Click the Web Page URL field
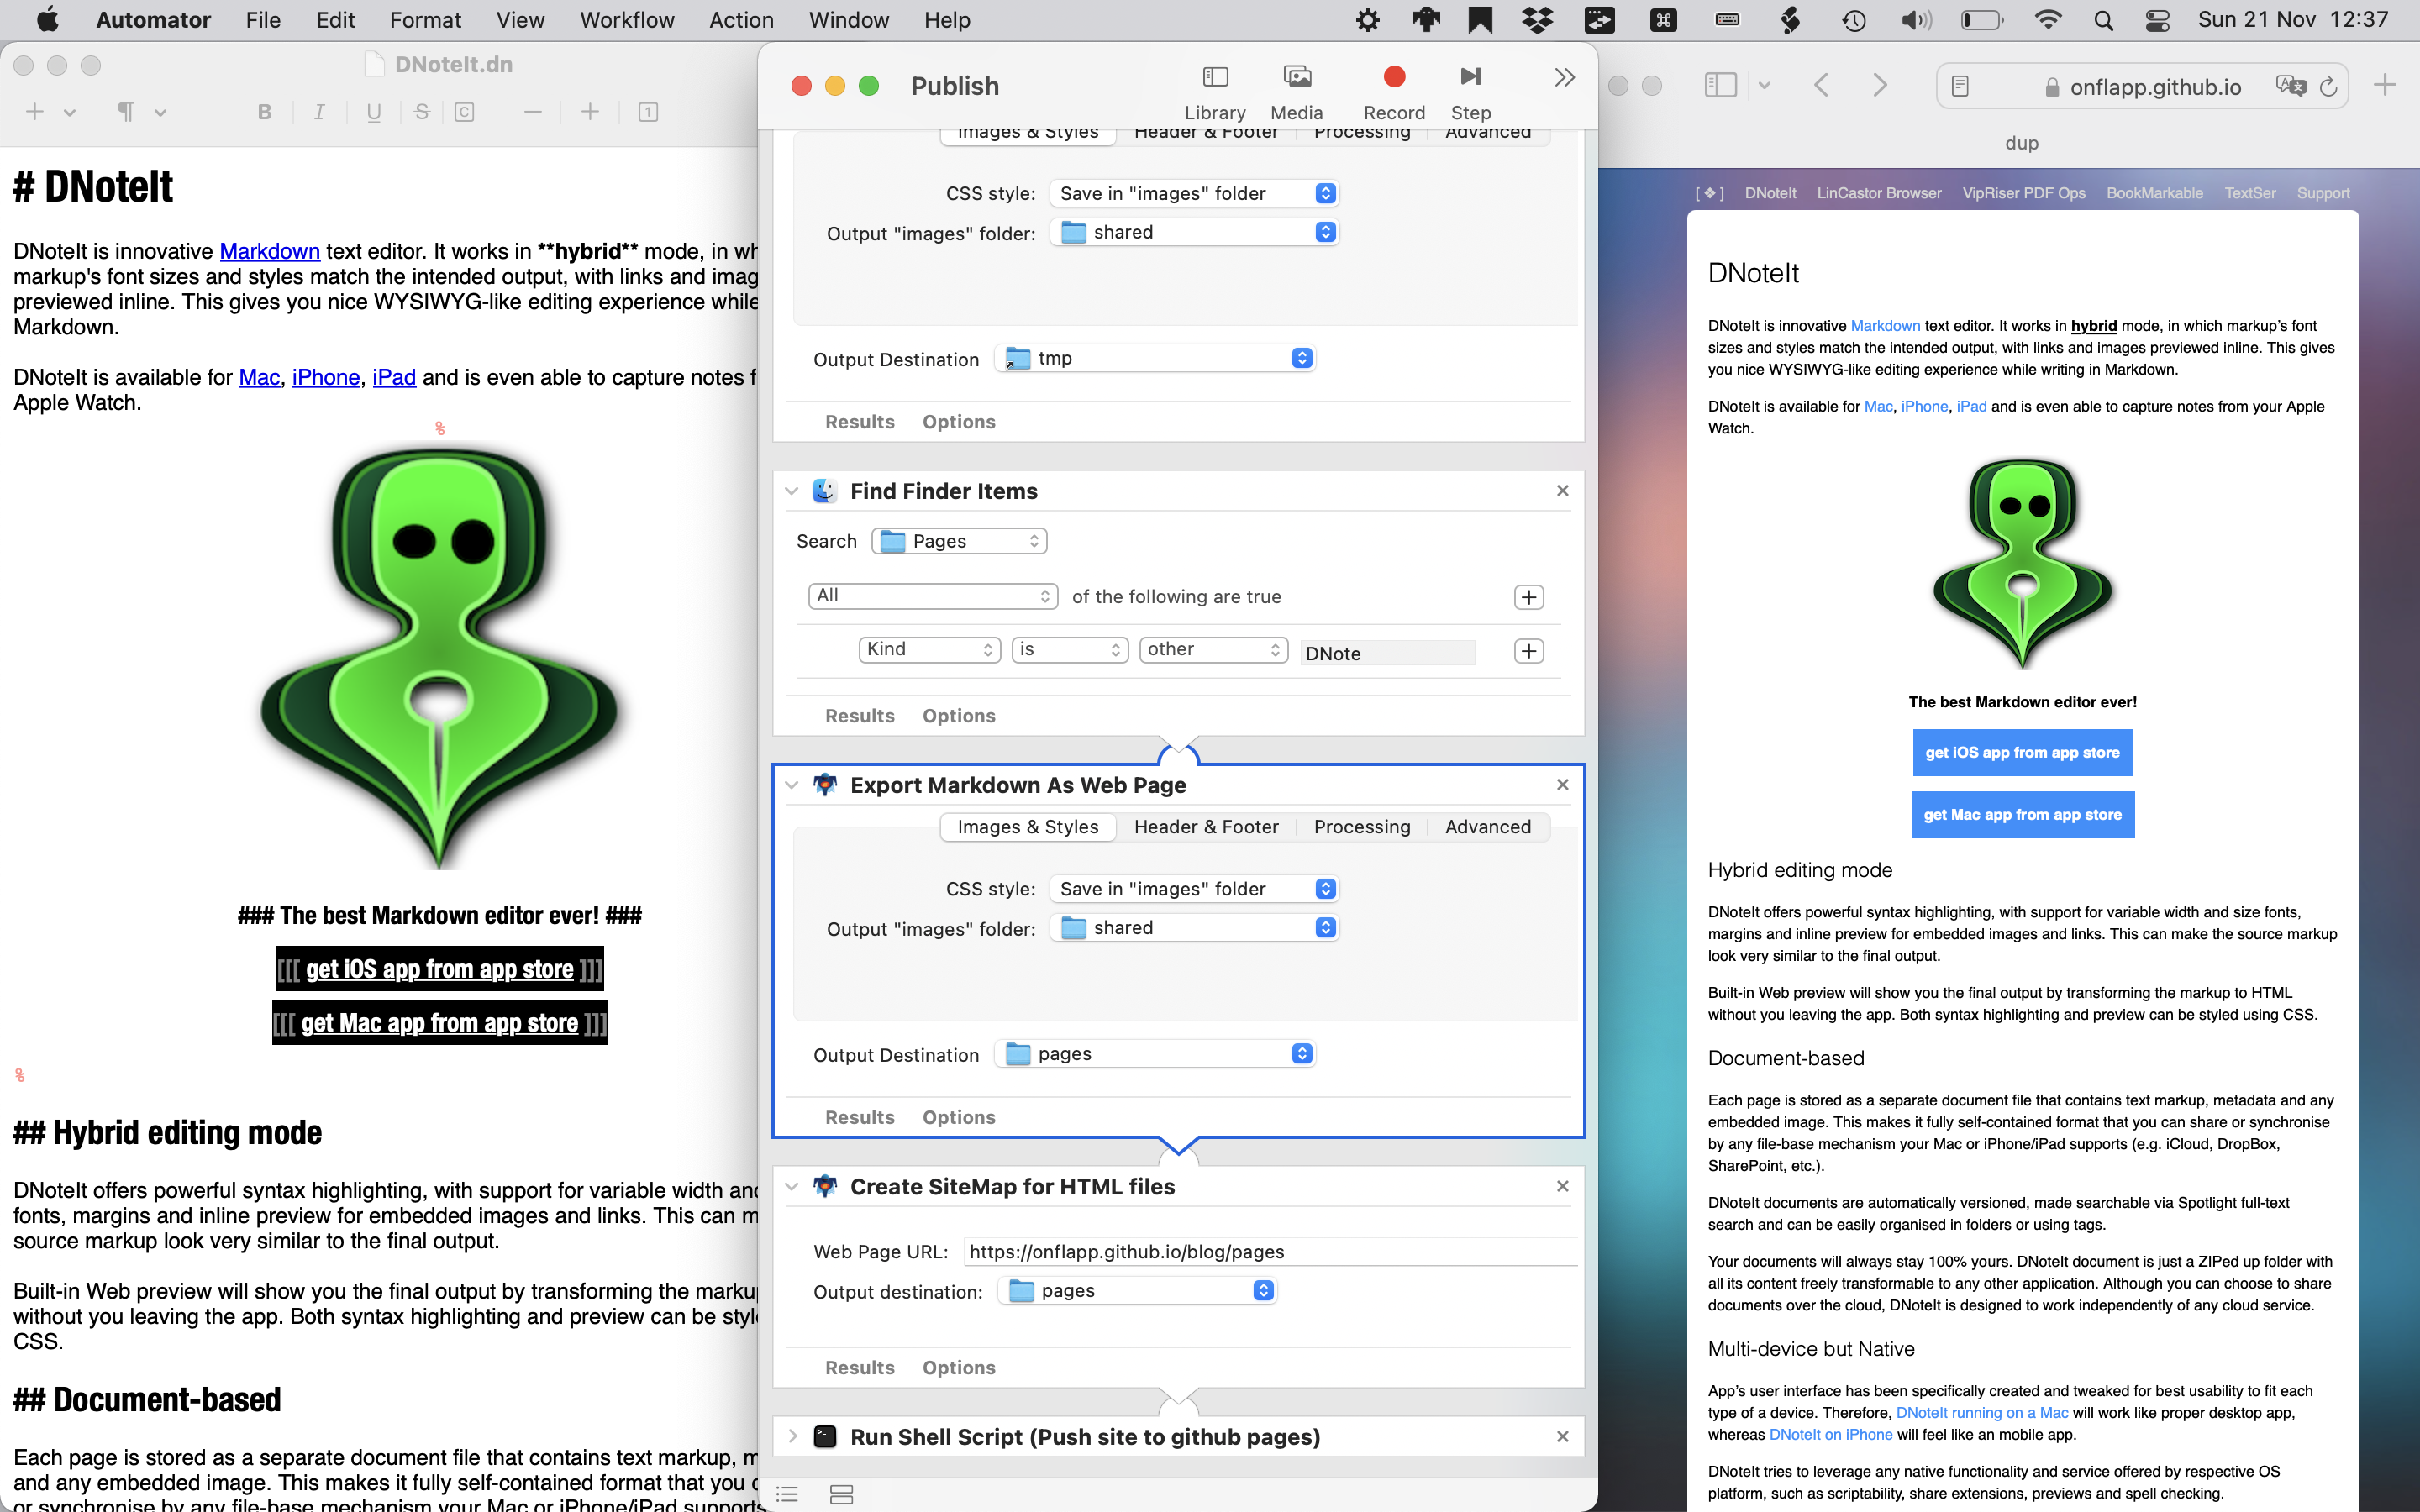The image size is (2420, 1512). click(x=1270, y=1252)
